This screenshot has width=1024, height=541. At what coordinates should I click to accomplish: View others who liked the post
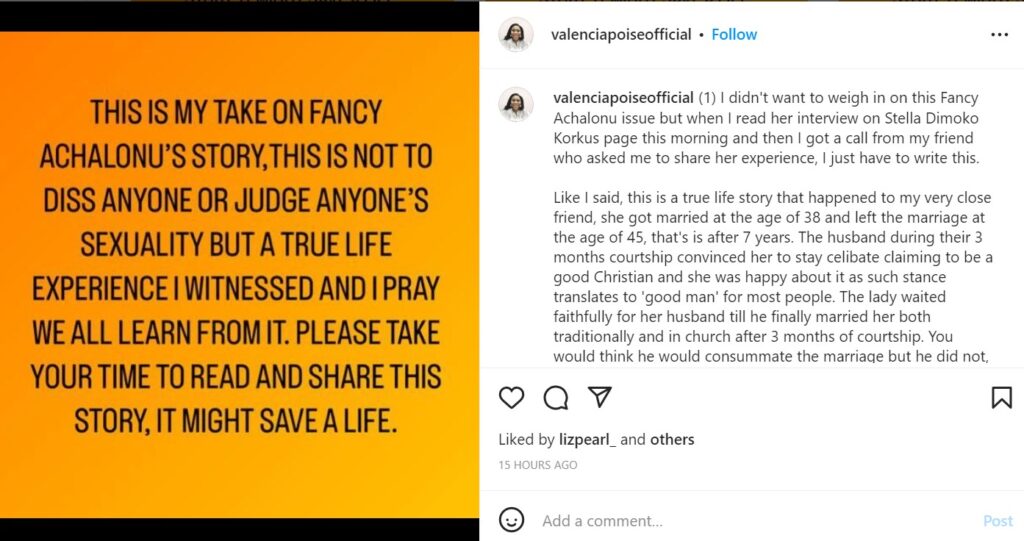tap(672, 439)
